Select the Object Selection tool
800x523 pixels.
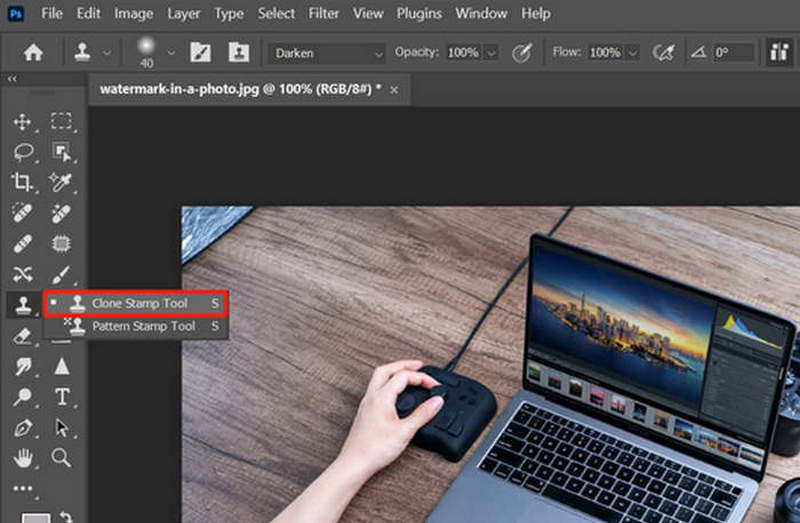62,152
